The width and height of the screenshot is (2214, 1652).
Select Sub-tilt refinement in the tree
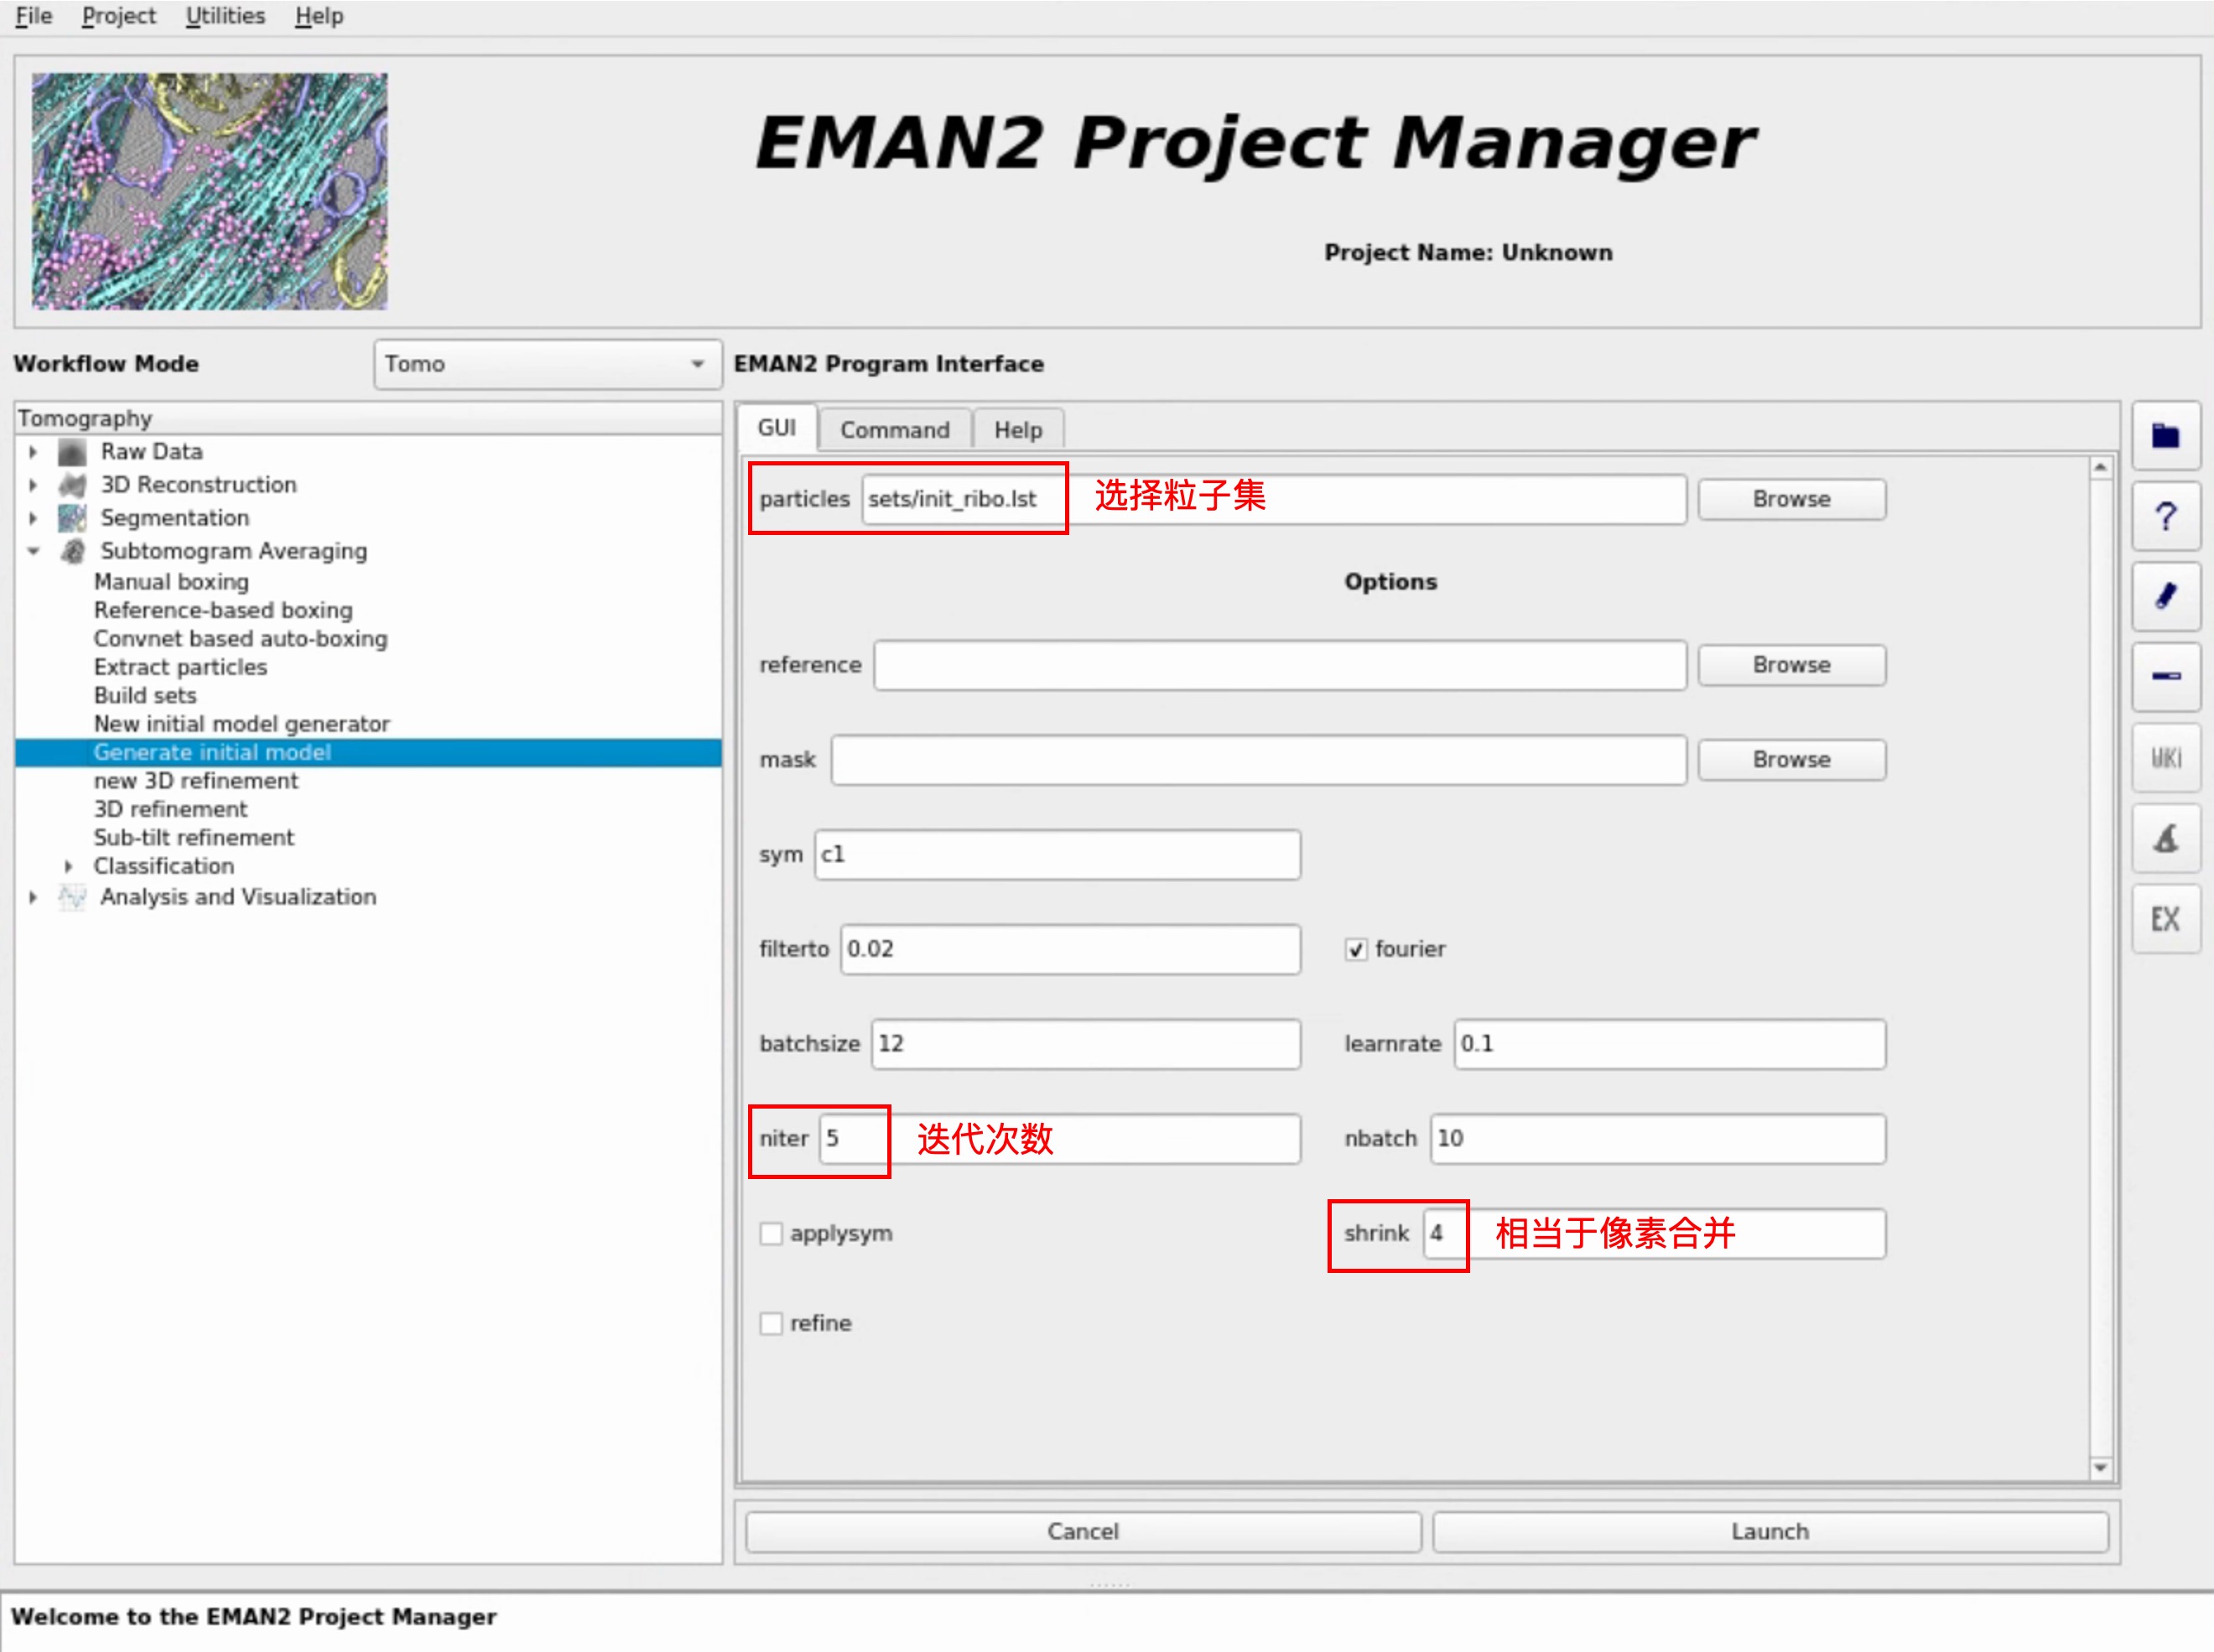[194, 838]
